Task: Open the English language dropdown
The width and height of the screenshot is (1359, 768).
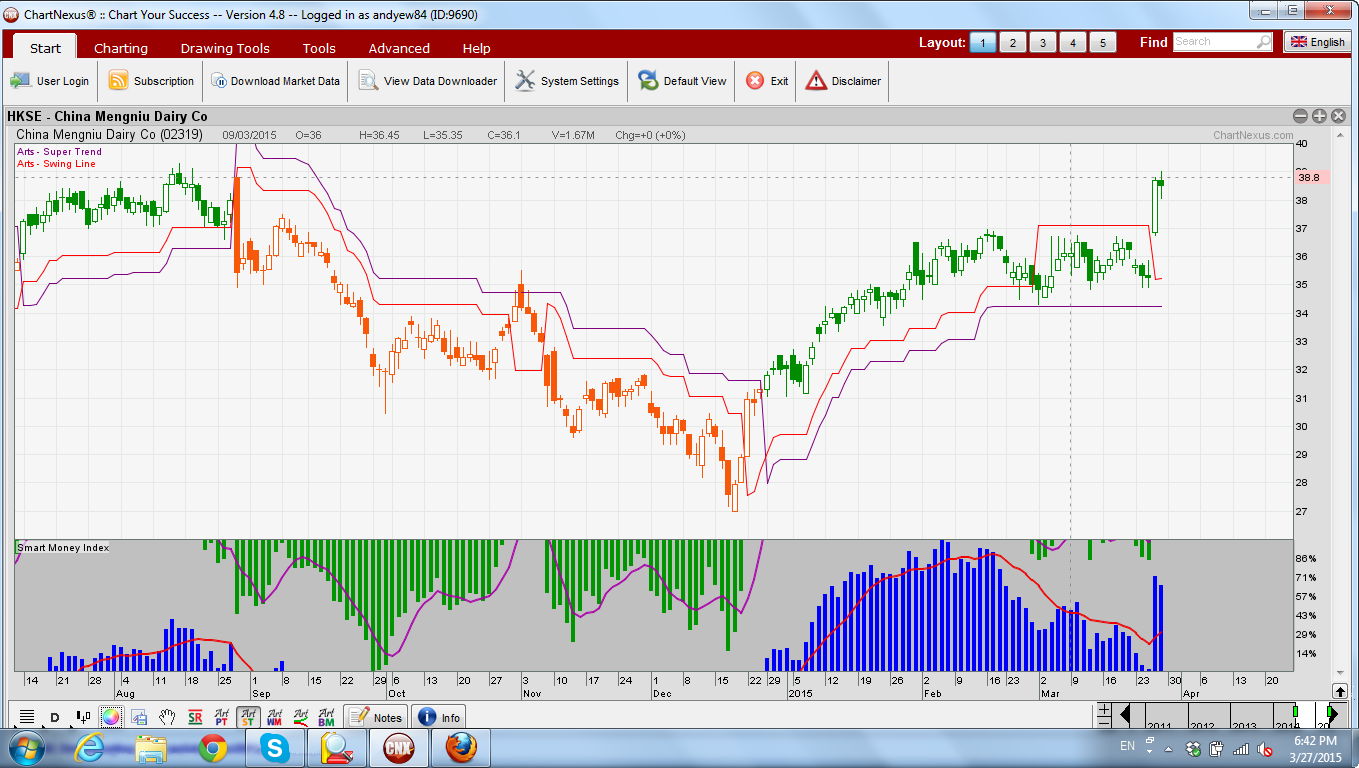Action: point(1317,42)
